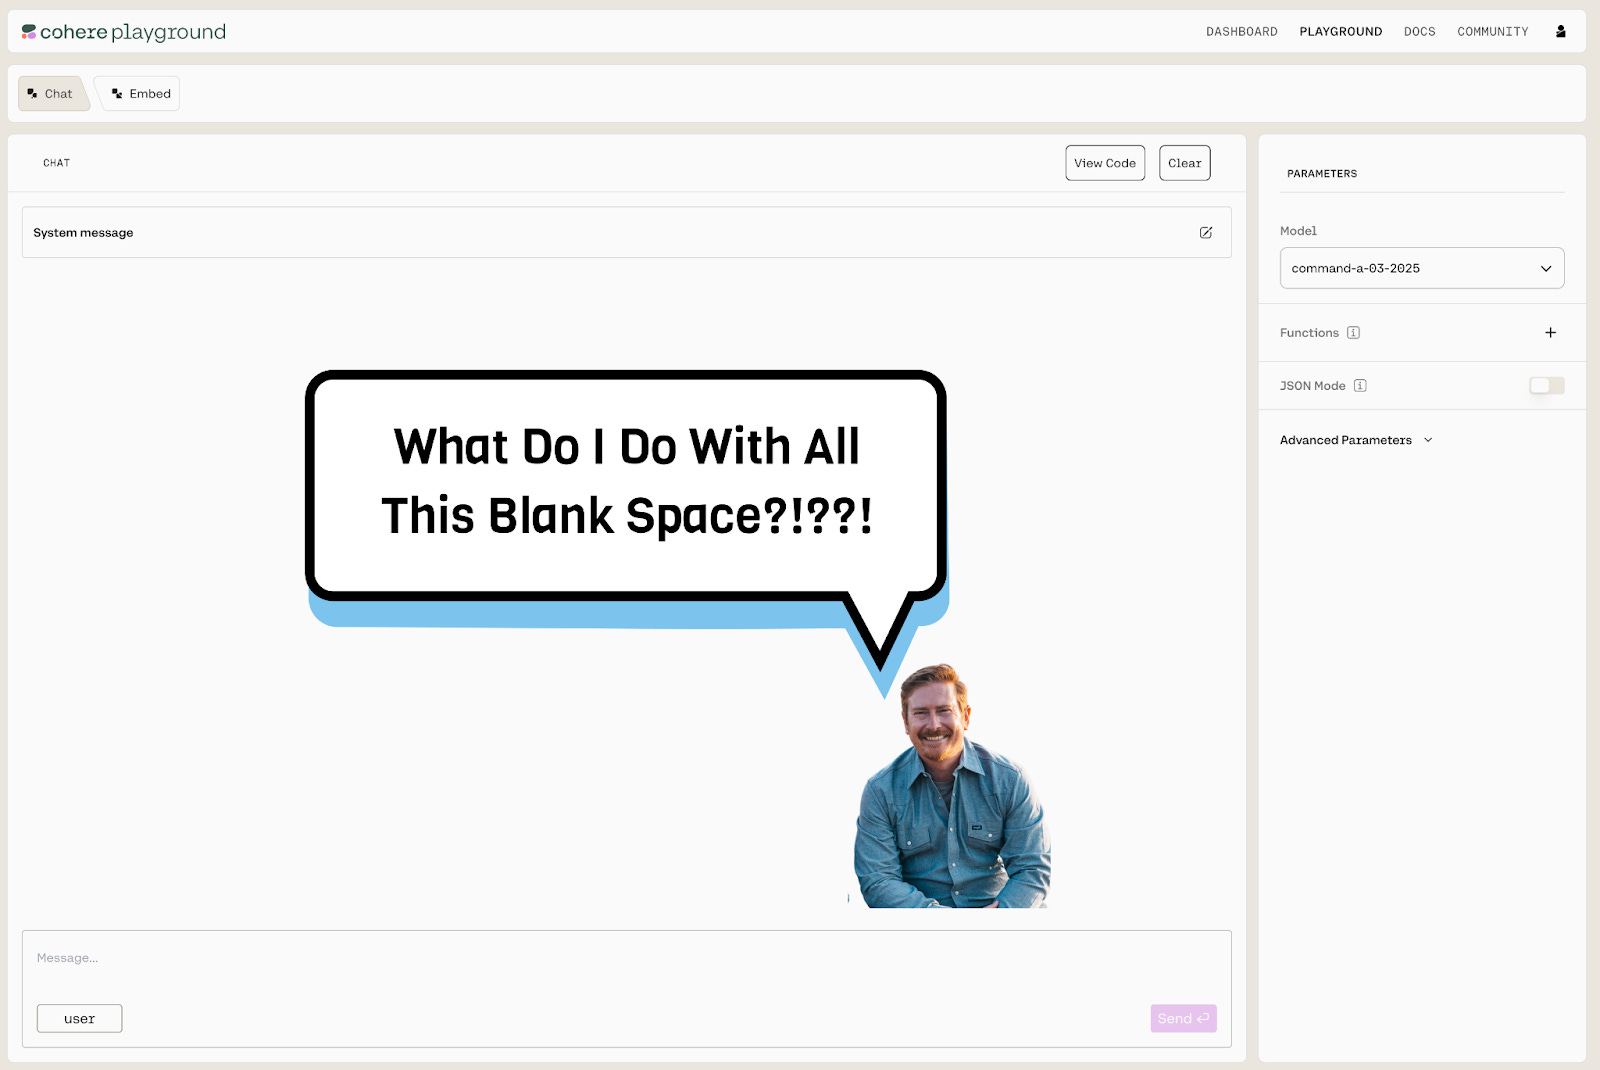Click the JSON Mode label
Viewport: 1600px width, 1070px height.
[x=1313, y=386]
